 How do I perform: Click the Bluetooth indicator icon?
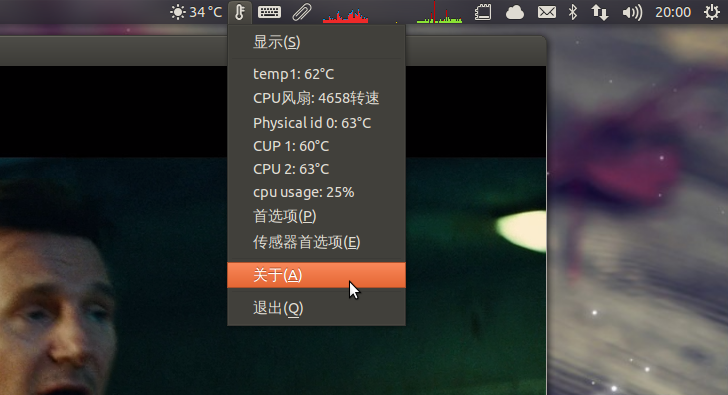pos(573,12)
